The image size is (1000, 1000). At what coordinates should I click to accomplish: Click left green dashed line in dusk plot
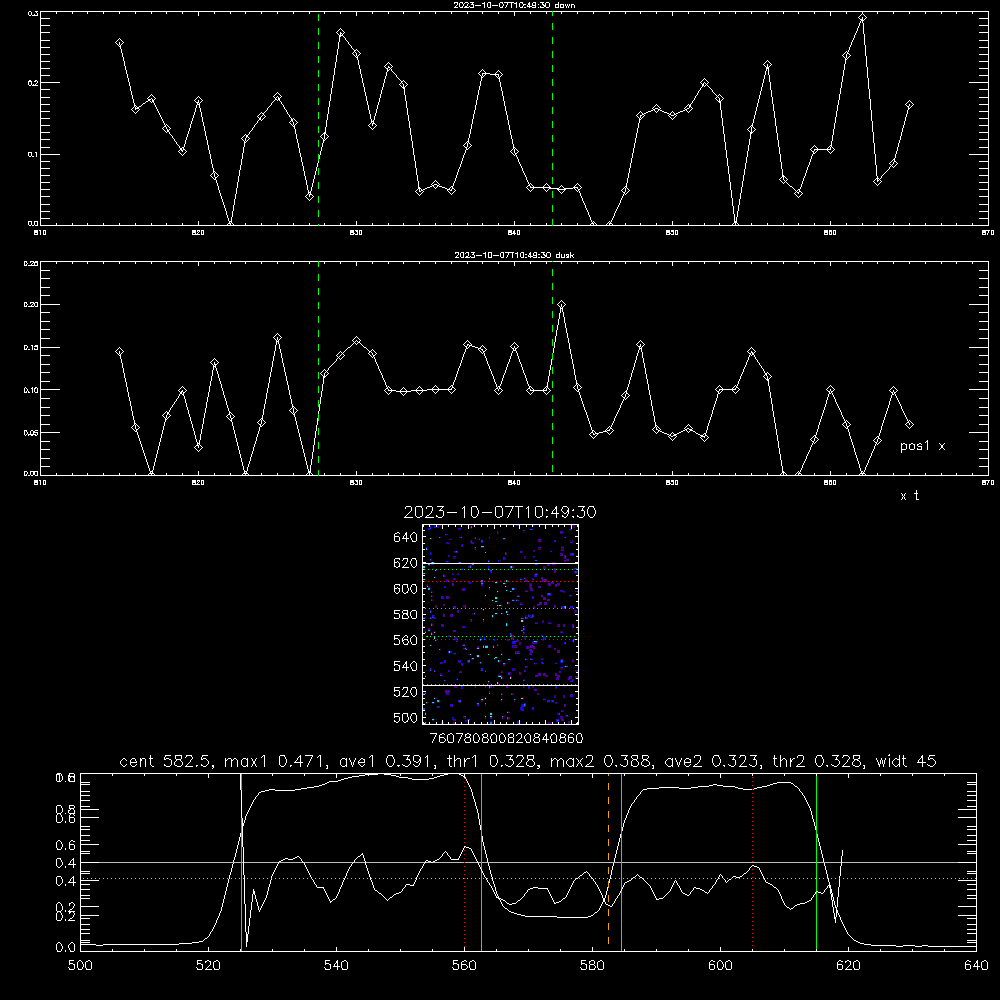pyautogui.click(x=318, y=368)
